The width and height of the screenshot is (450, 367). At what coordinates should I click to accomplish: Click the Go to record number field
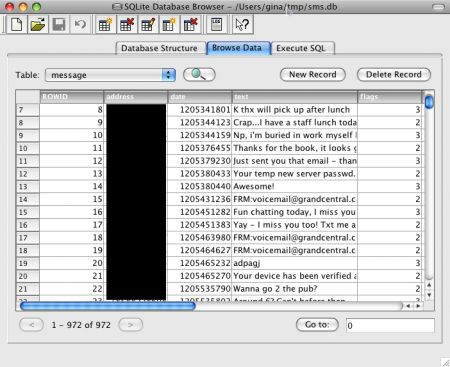(390, 325)
